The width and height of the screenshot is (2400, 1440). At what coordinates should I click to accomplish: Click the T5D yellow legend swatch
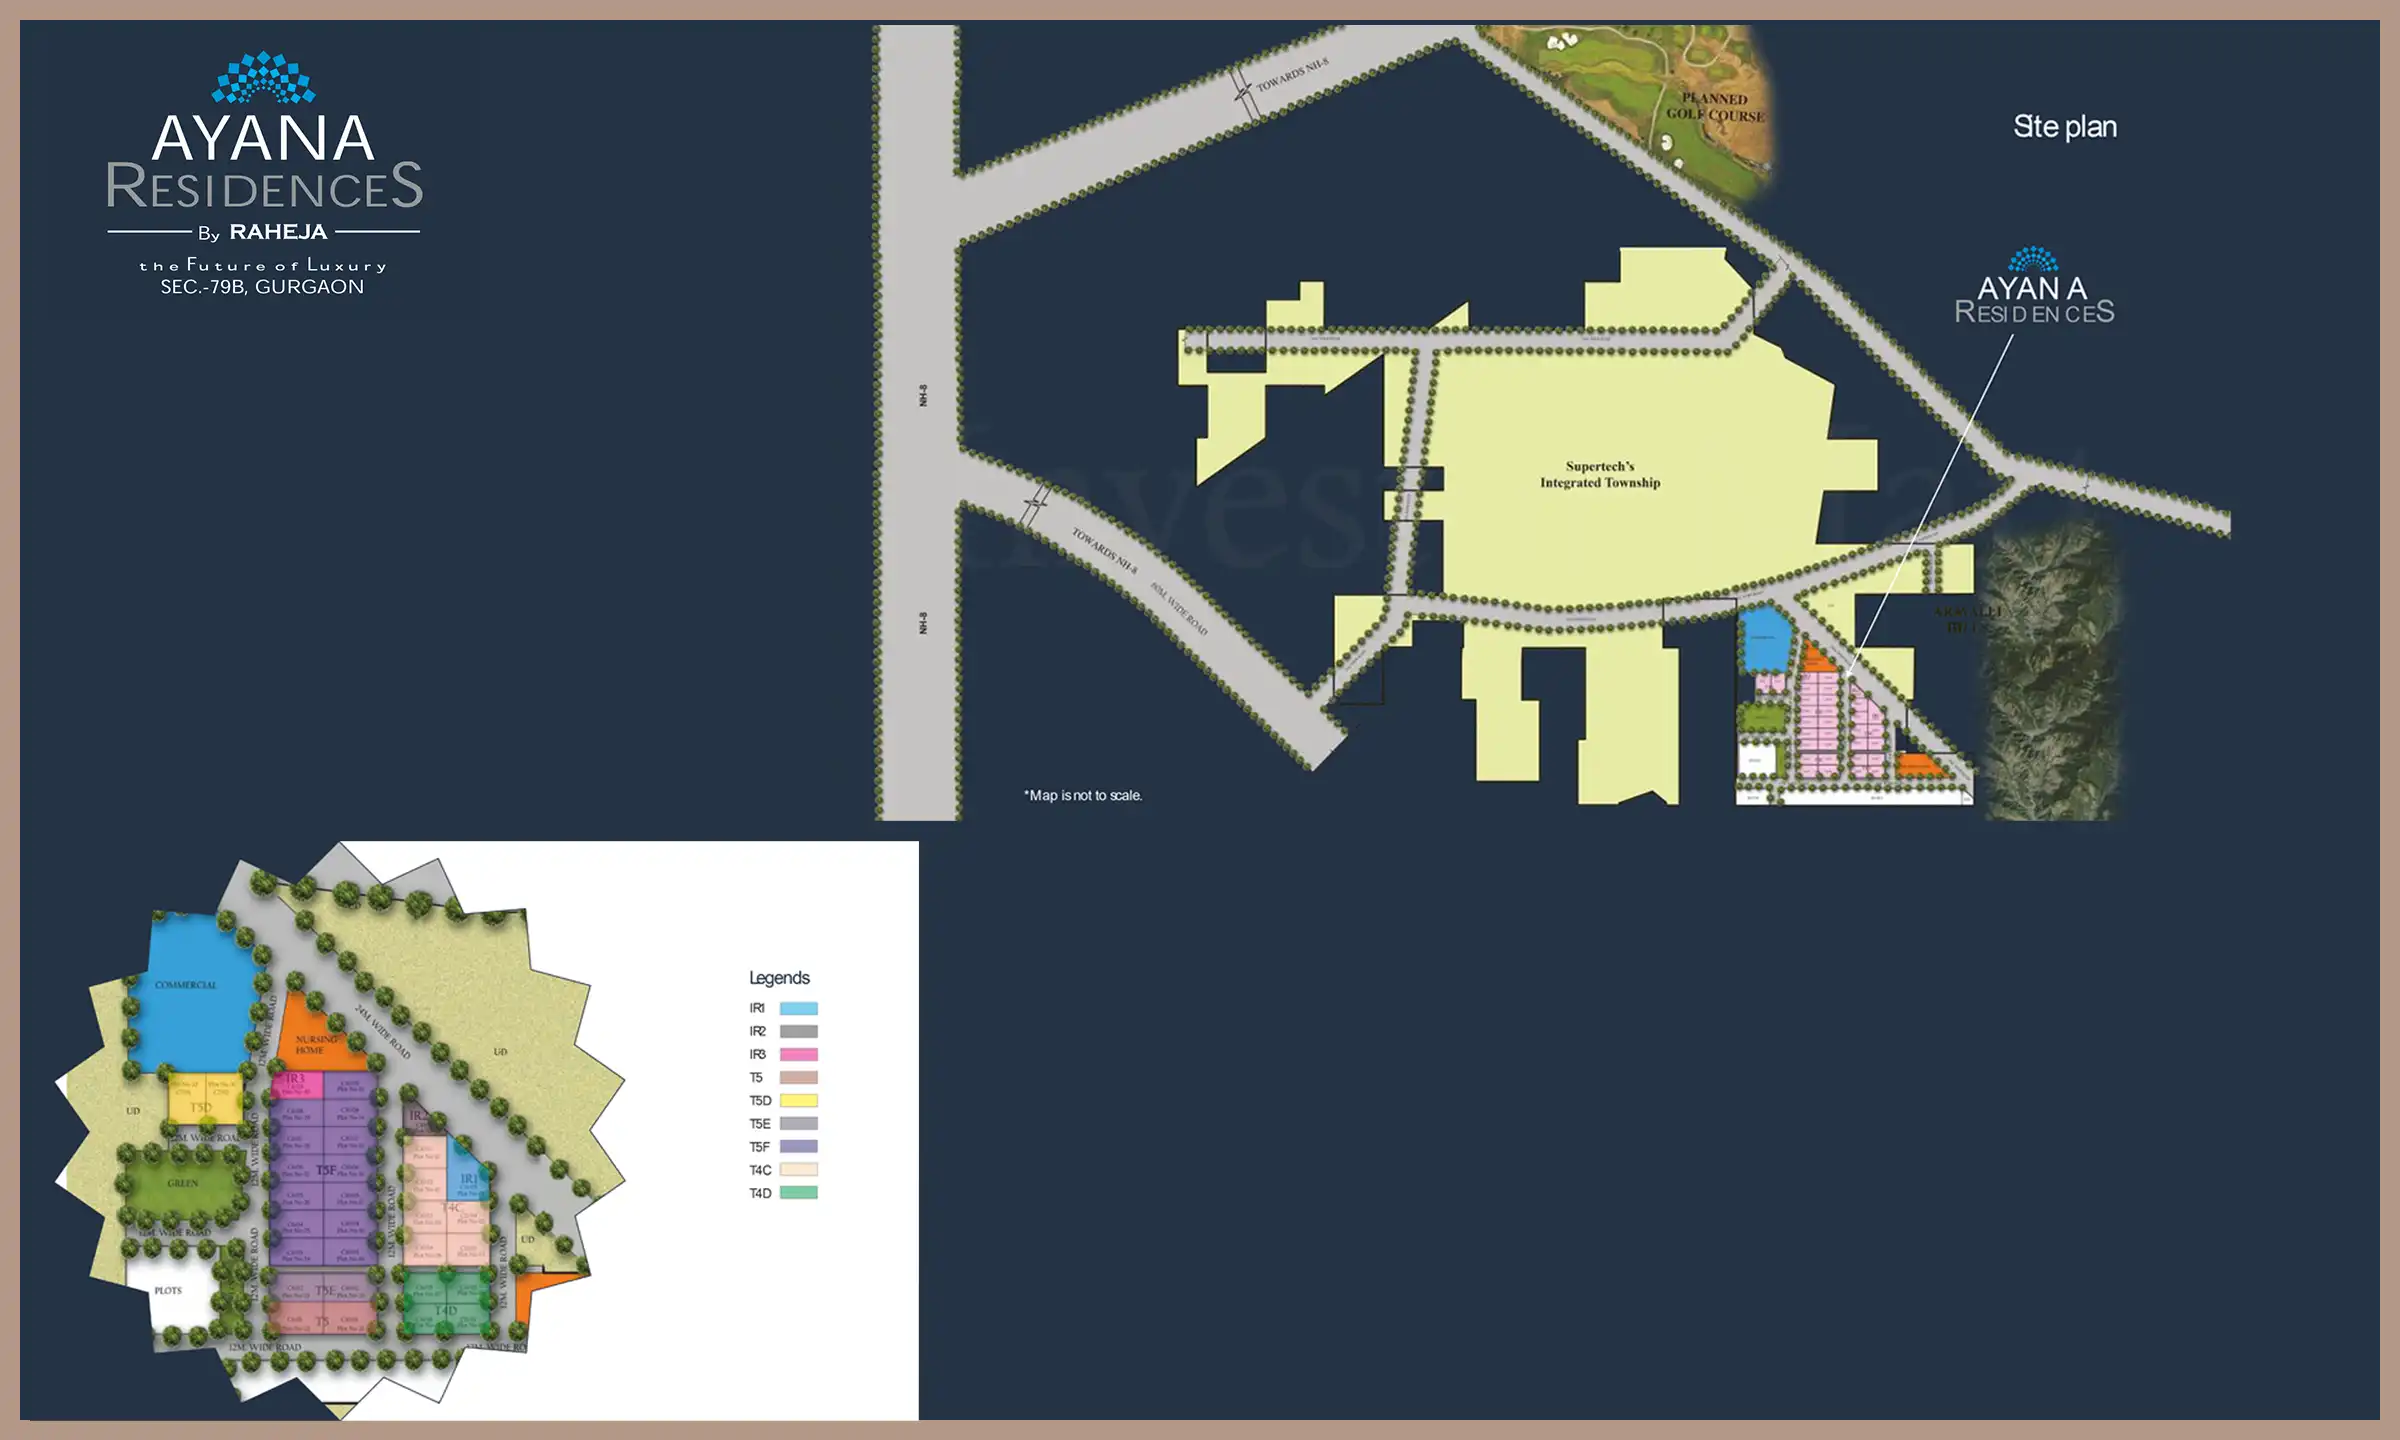tap(798, 1100)
